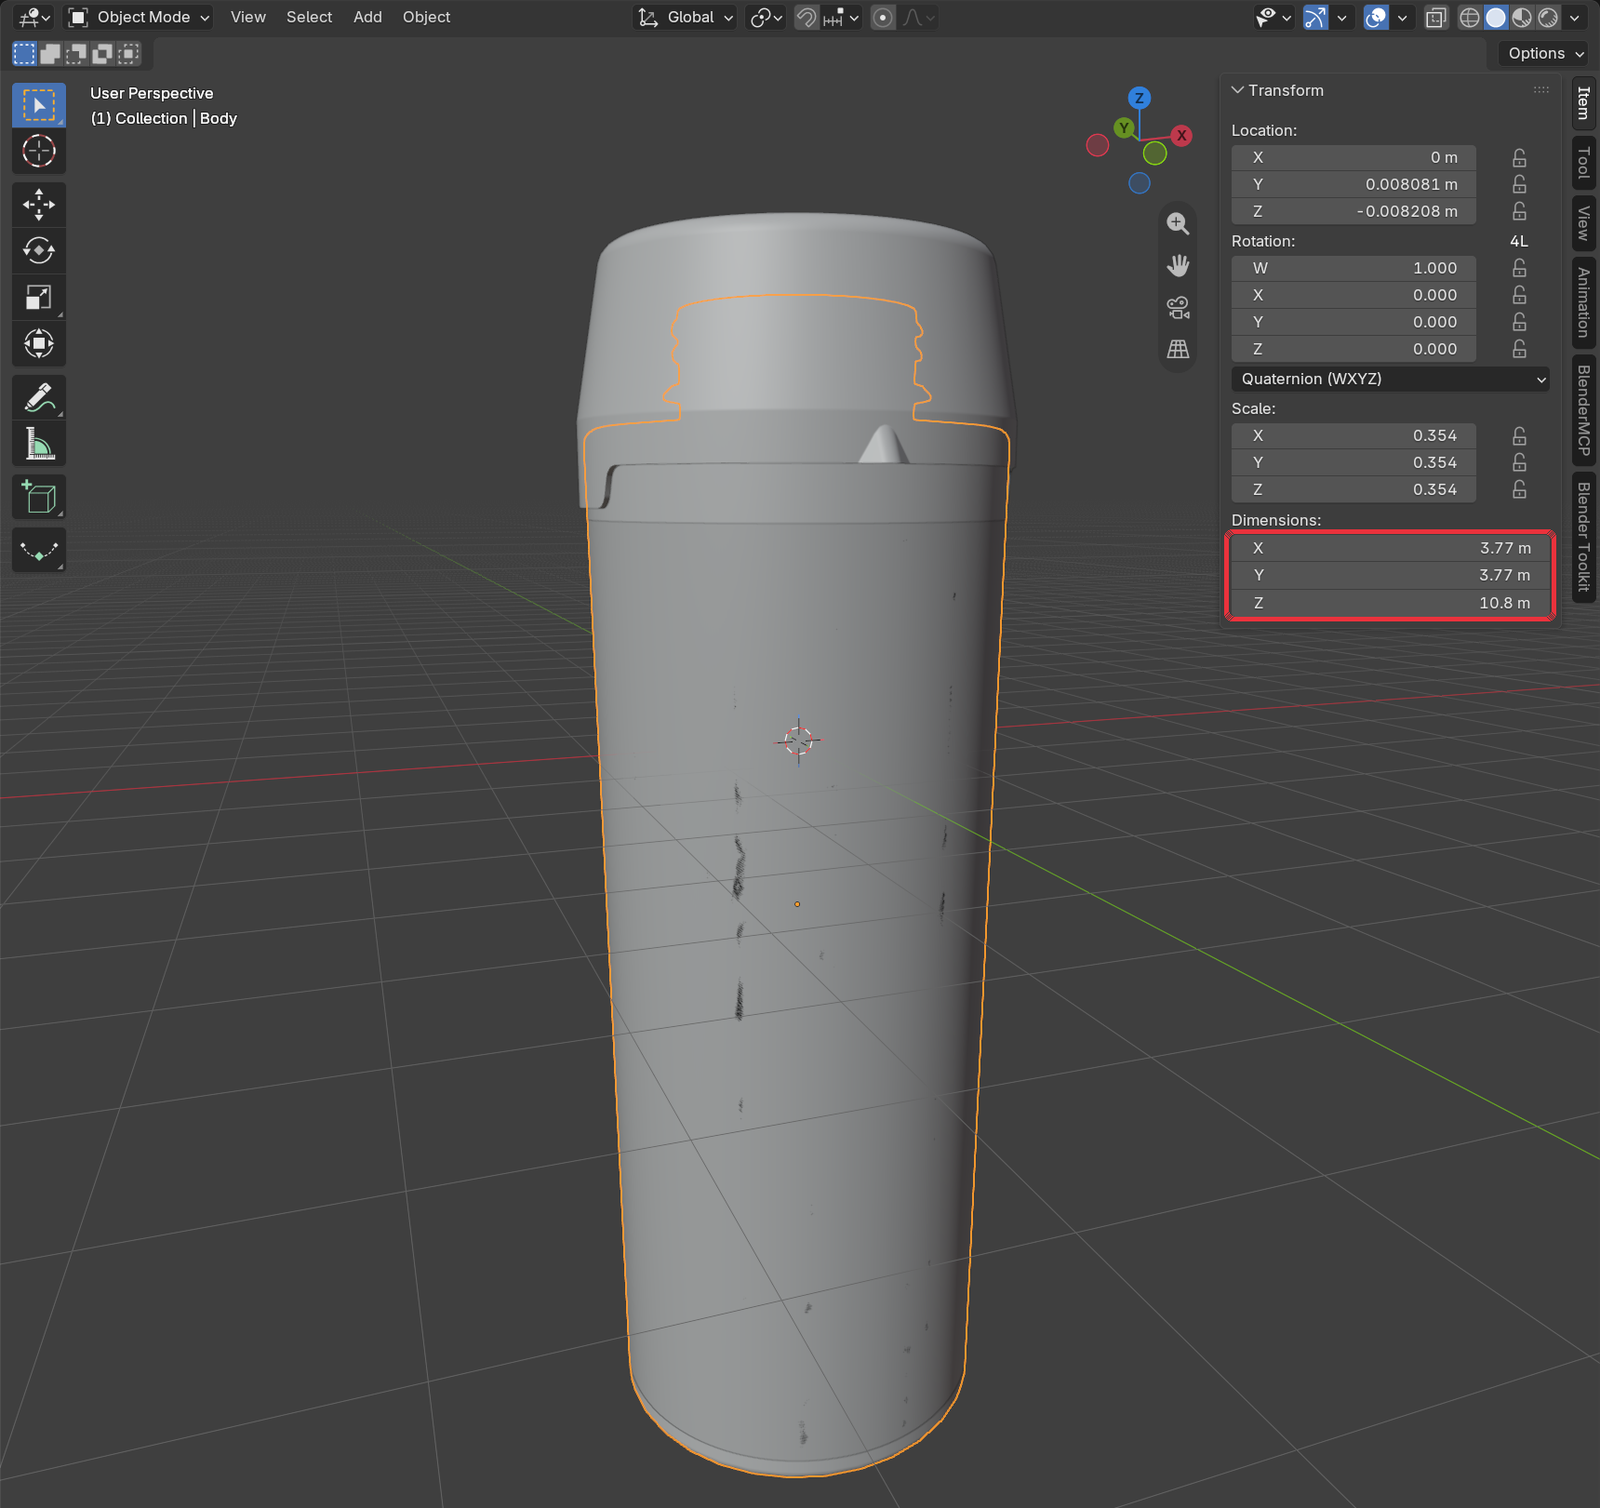Activate the combined Transform tool
The height and width of the screenshot is (1508, 1600).
pyautogui.click(x=39, y=343)
